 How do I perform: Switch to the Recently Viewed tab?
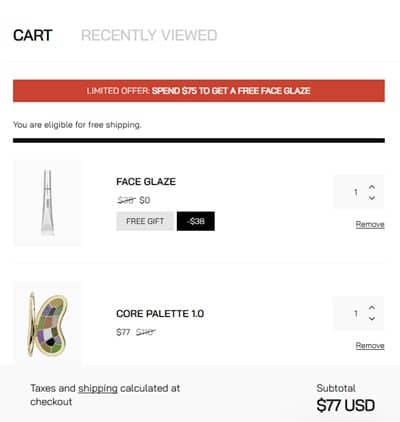[x=149, y=35]
